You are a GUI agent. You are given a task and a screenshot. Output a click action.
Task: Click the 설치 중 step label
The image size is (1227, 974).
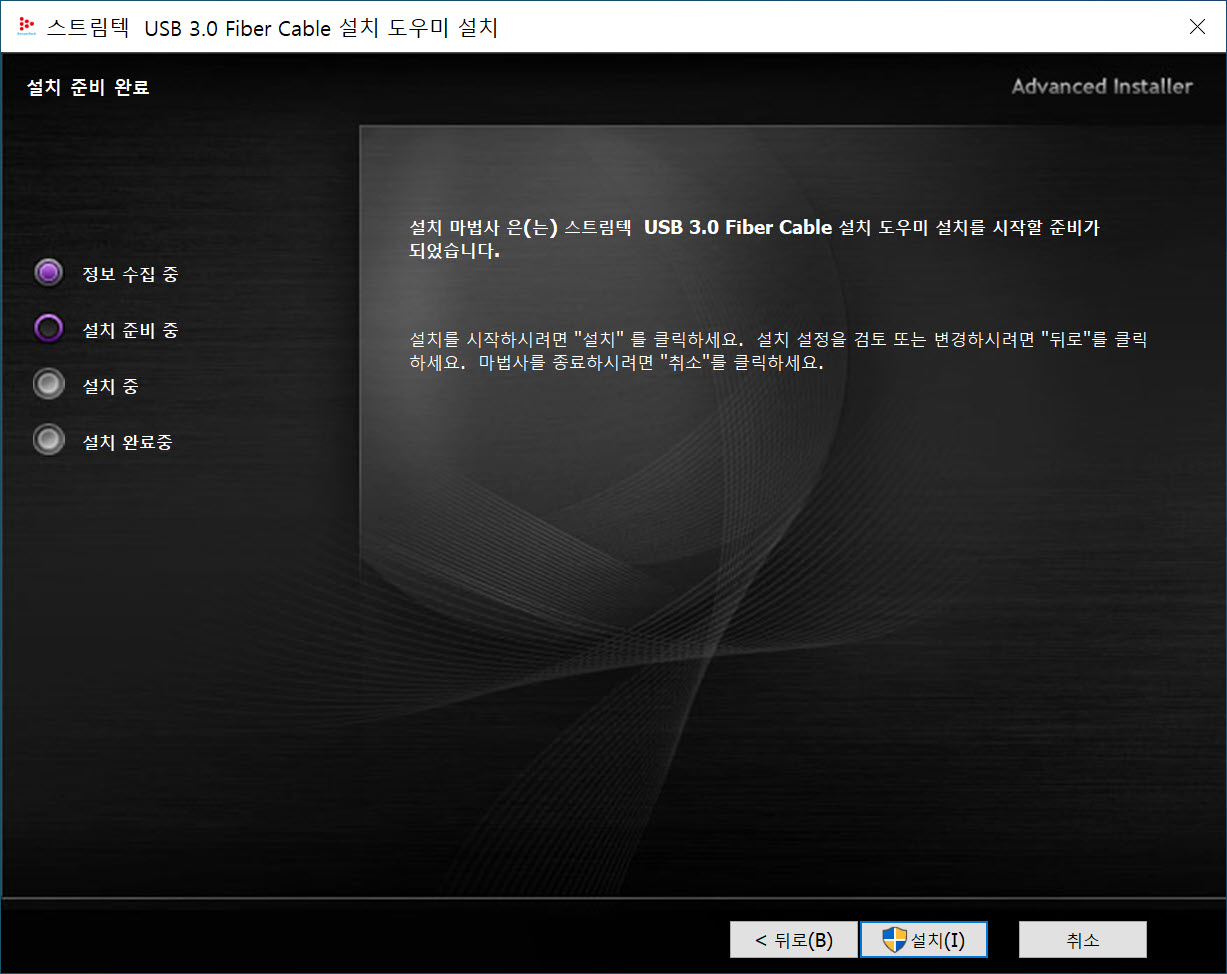click(x=110, y=386)
